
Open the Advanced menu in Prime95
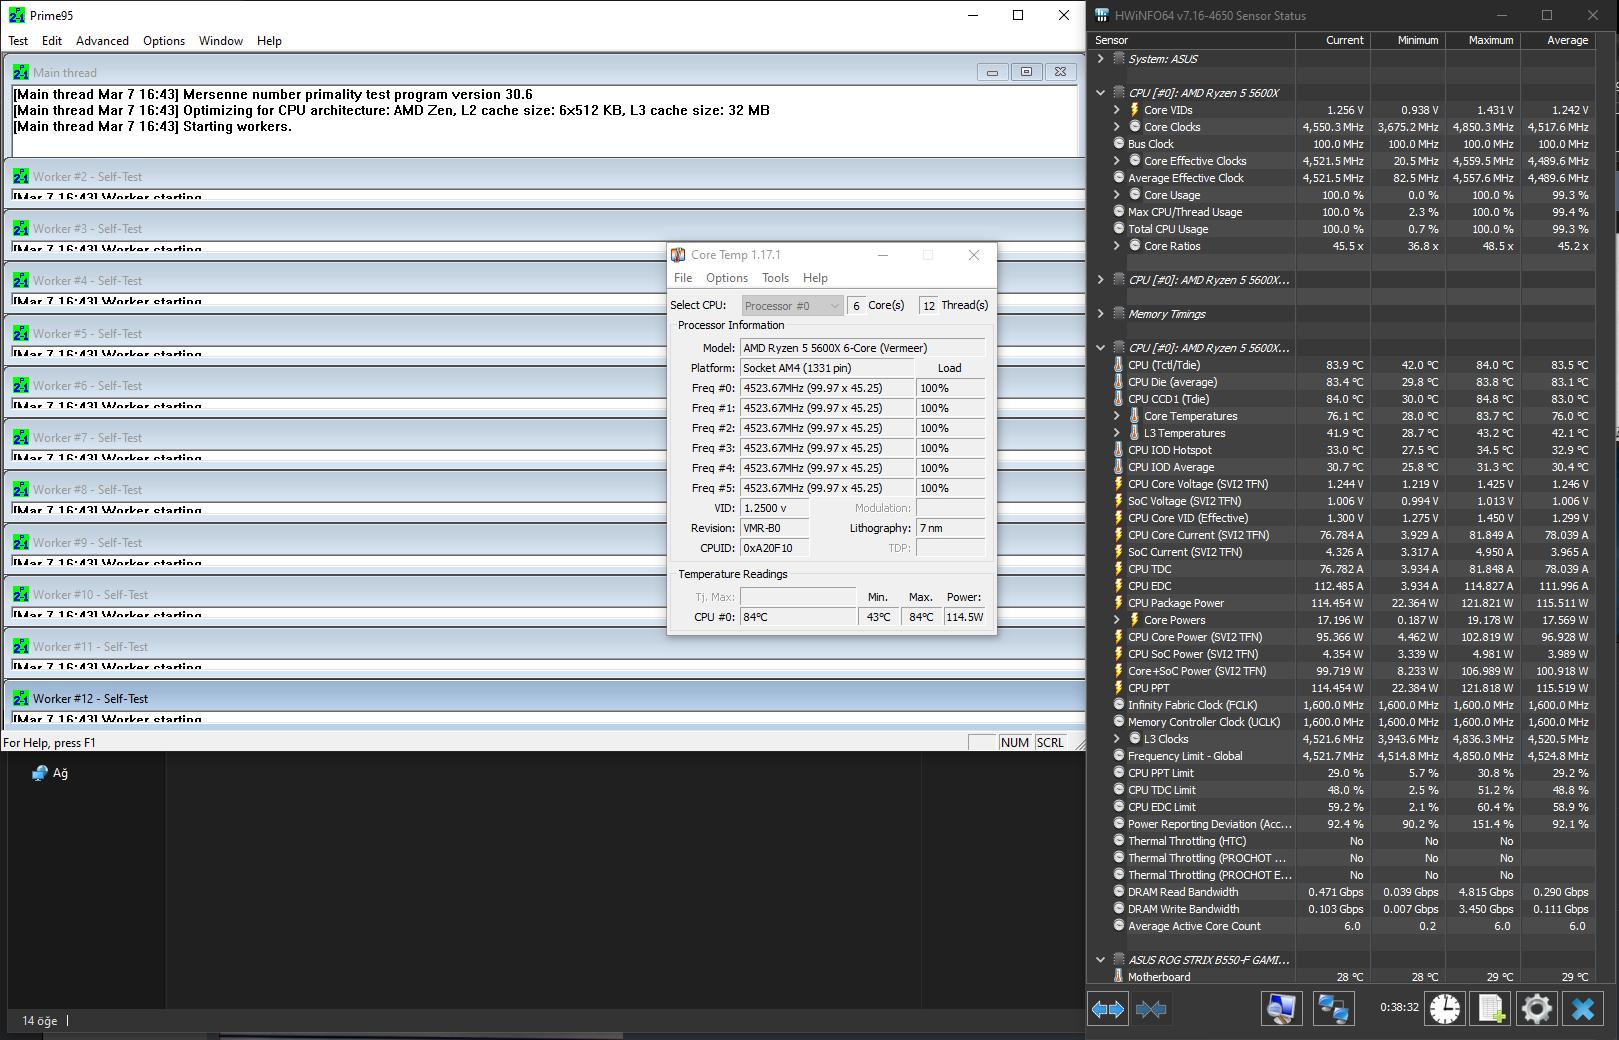click(102, 41)
